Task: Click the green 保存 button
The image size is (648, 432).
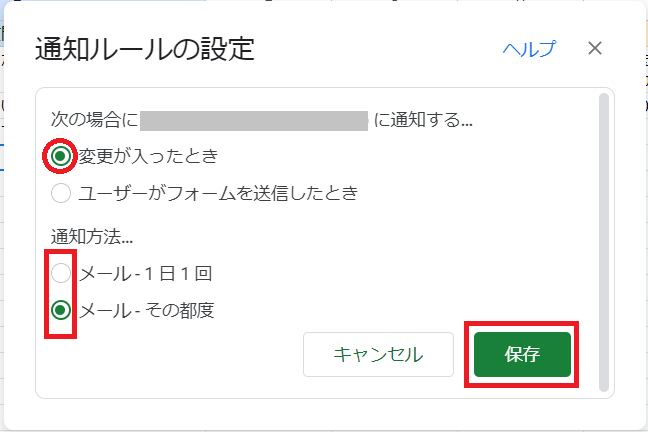Action: [x=522, y=355]
